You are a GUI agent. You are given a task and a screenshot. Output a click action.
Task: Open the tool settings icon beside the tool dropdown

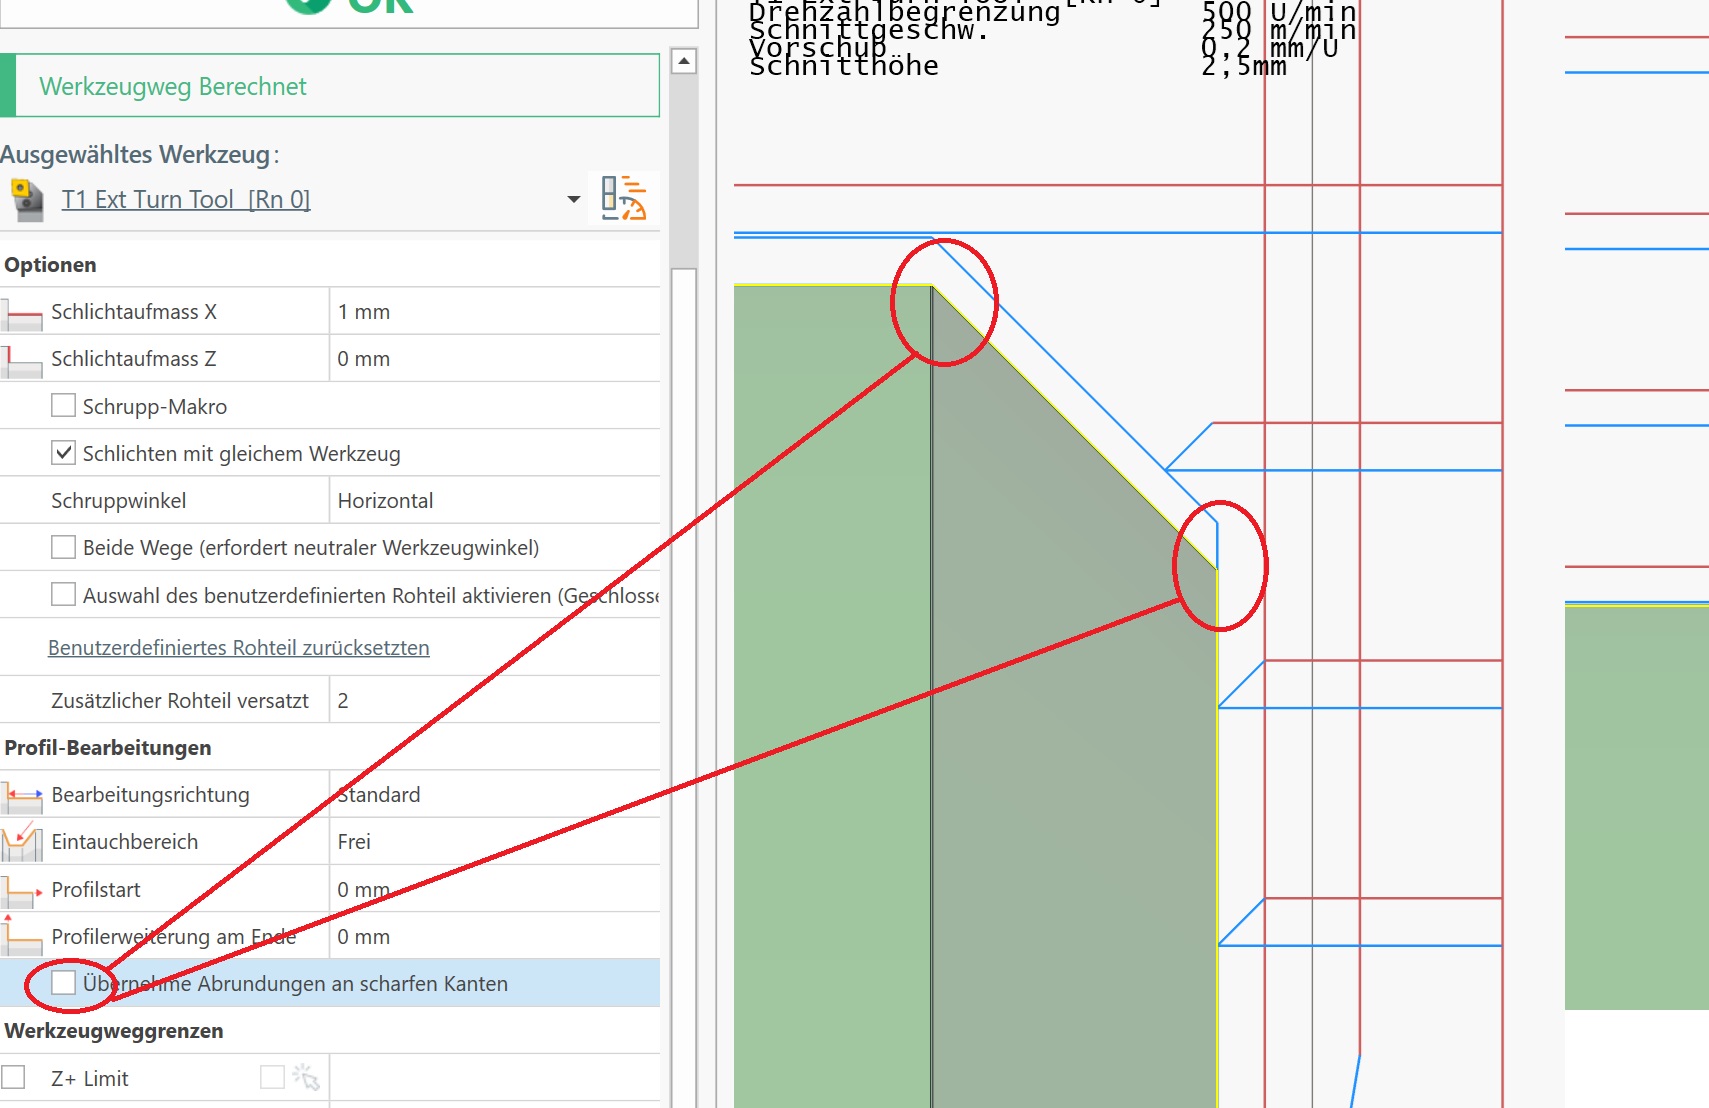(x=623, y=198)
